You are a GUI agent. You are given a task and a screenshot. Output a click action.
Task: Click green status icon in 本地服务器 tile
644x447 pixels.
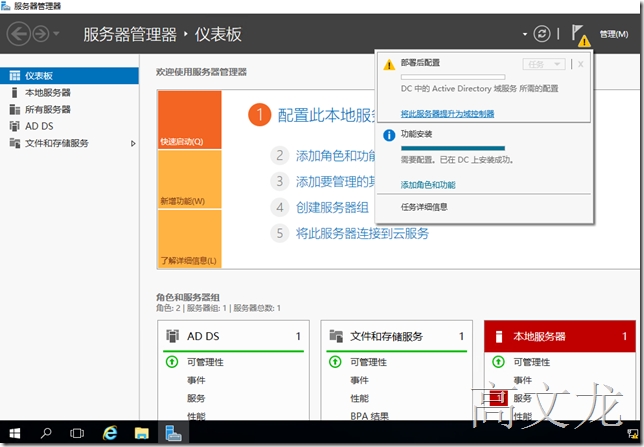(x=498, y=362)
